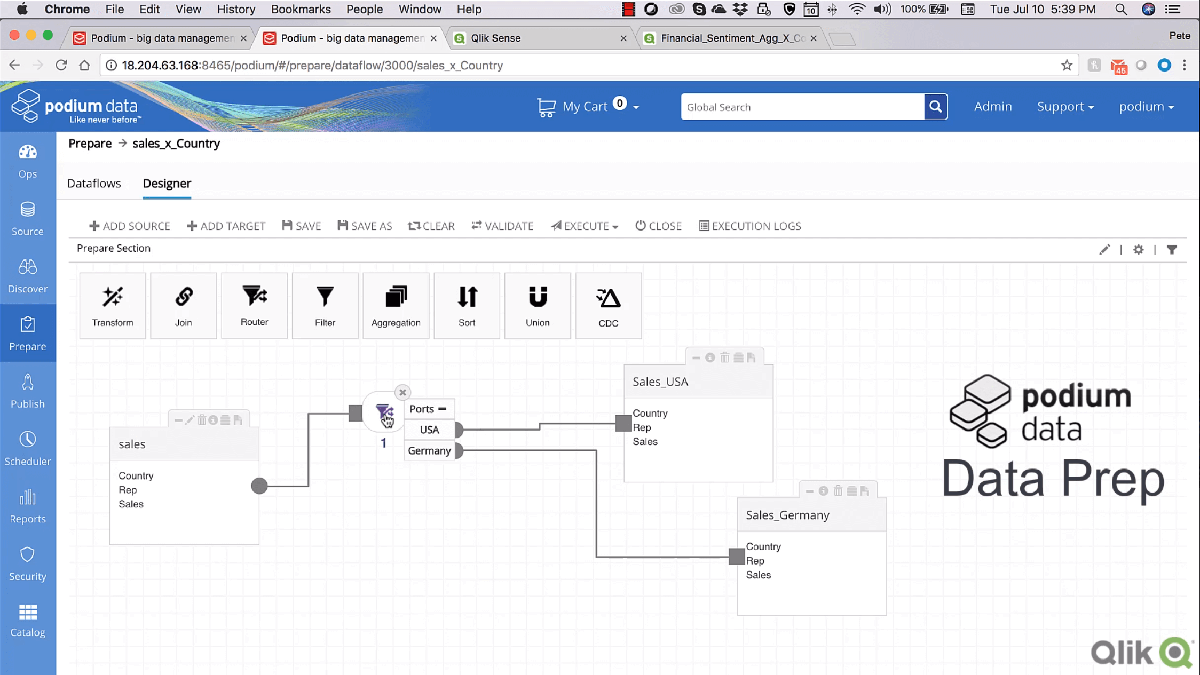The image size is (1200, 675).
Task: Click the browser address bar
Action: coord(580,65)
